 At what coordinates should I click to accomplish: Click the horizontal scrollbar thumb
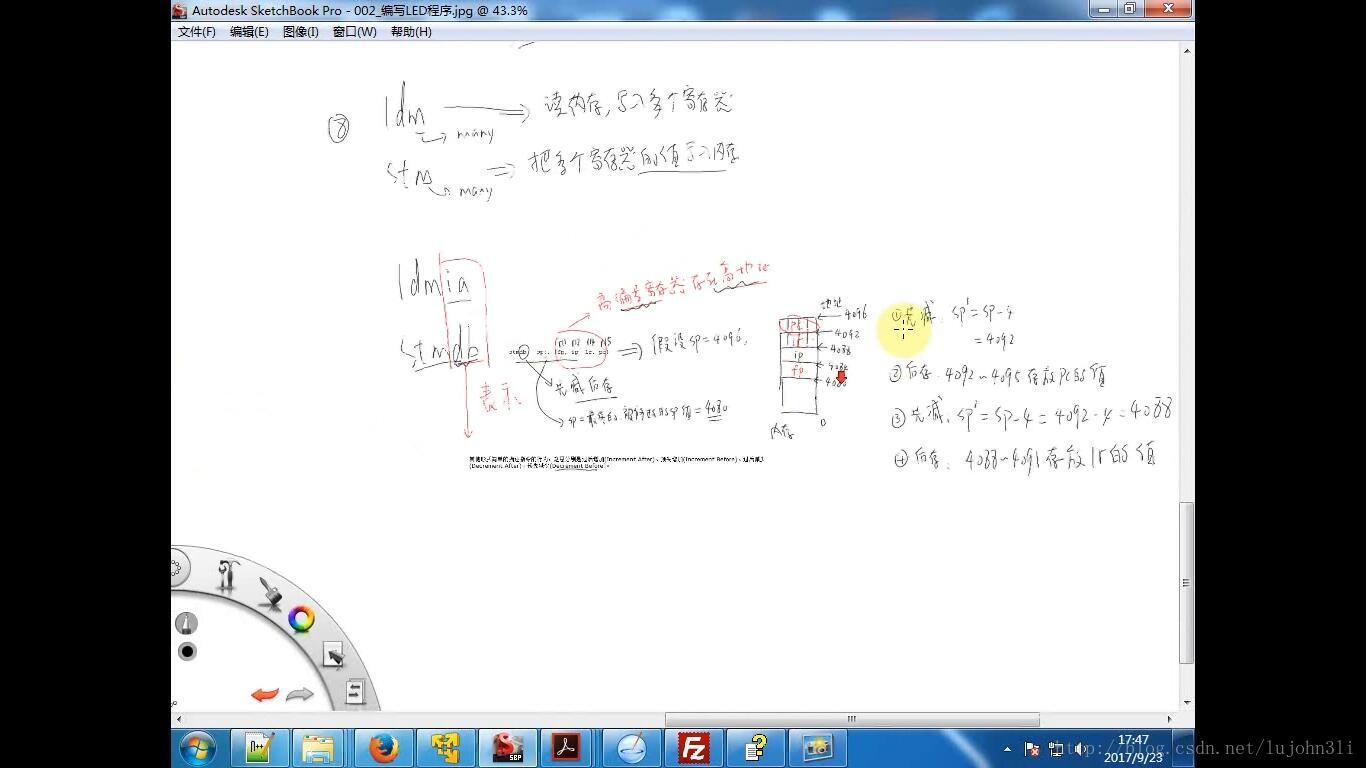coord(852,719)
